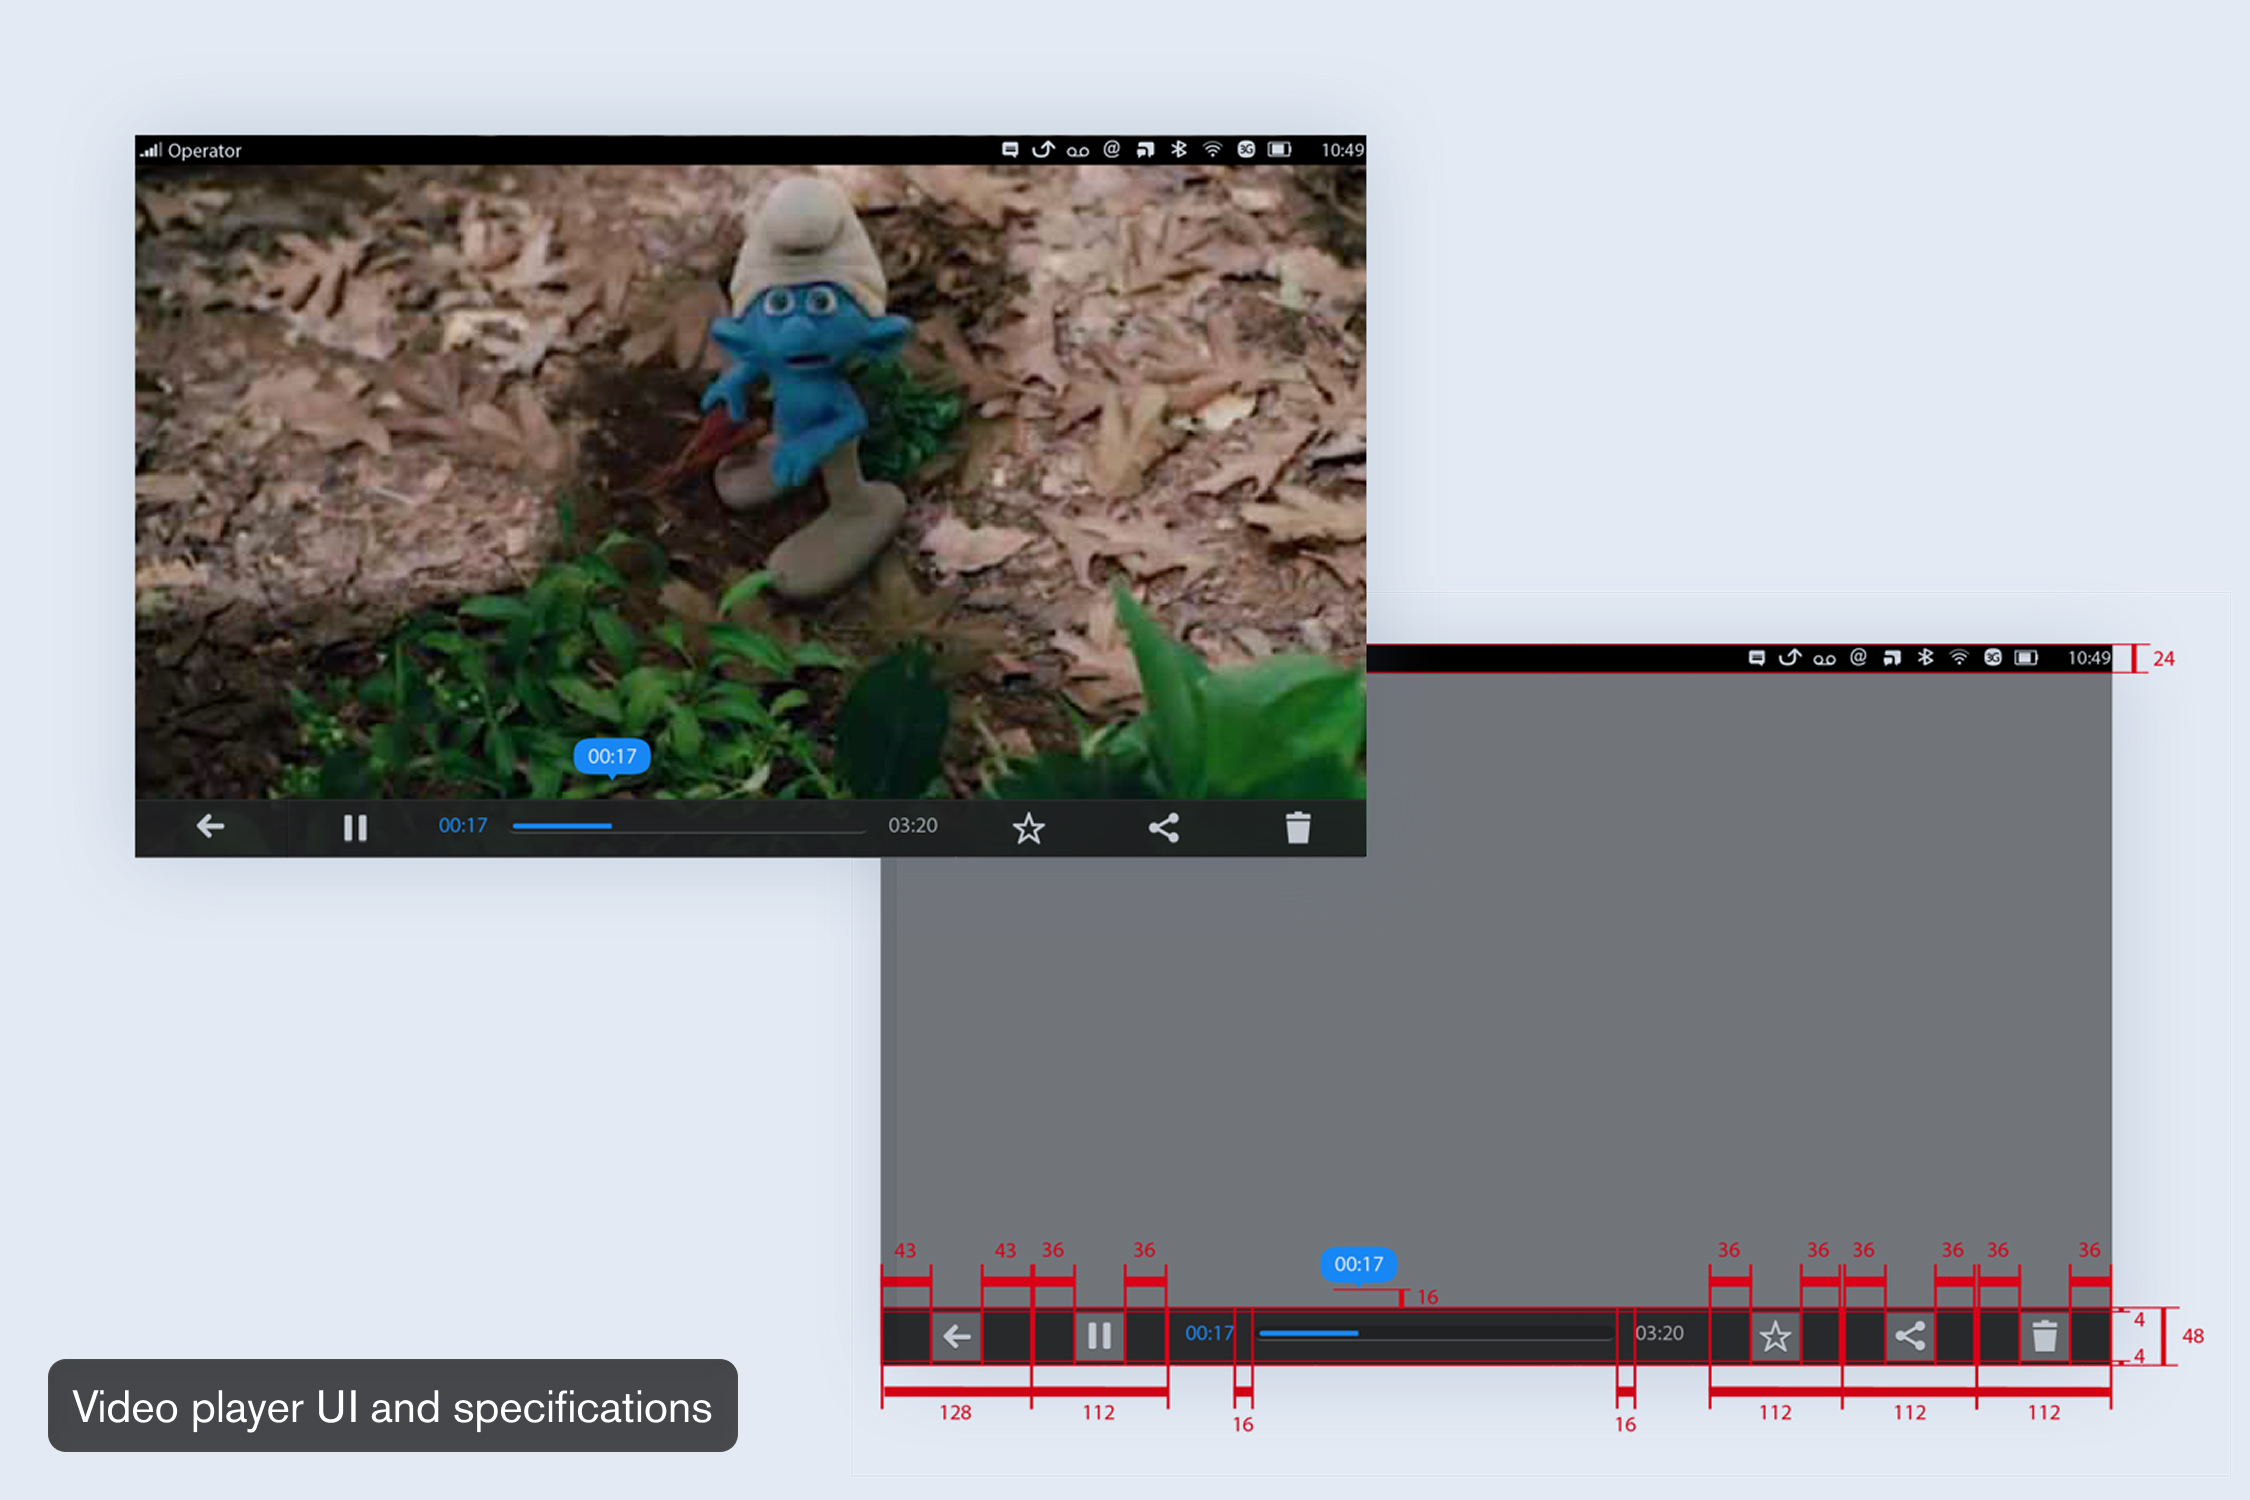Screen dimensions: 2250x1500
Task: Click the 00:17 bubble in the specification mockup
Action: 1359,1265
